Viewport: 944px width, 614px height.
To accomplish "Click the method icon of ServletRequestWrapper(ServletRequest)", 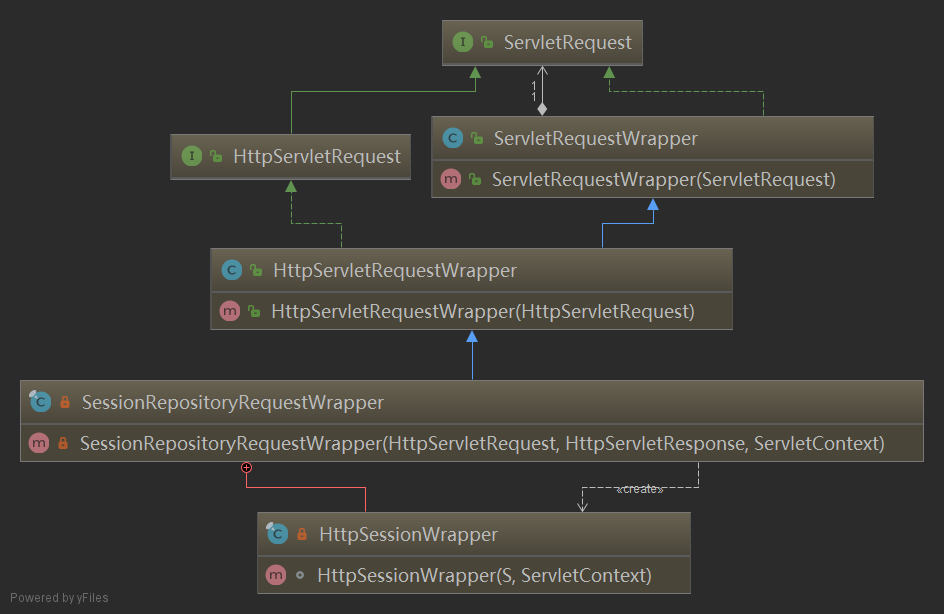I will pyautogui.click(x=451, y=179).
